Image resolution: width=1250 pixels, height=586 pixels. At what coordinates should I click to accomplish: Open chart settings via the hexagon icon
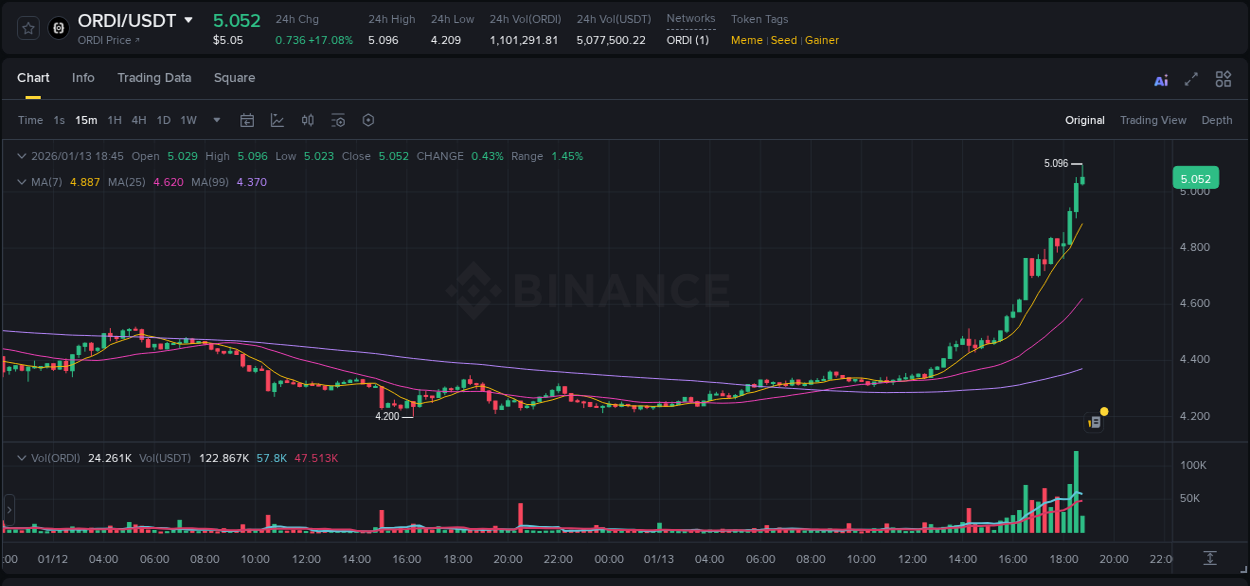pyautogui.click(x=368, y=120)
